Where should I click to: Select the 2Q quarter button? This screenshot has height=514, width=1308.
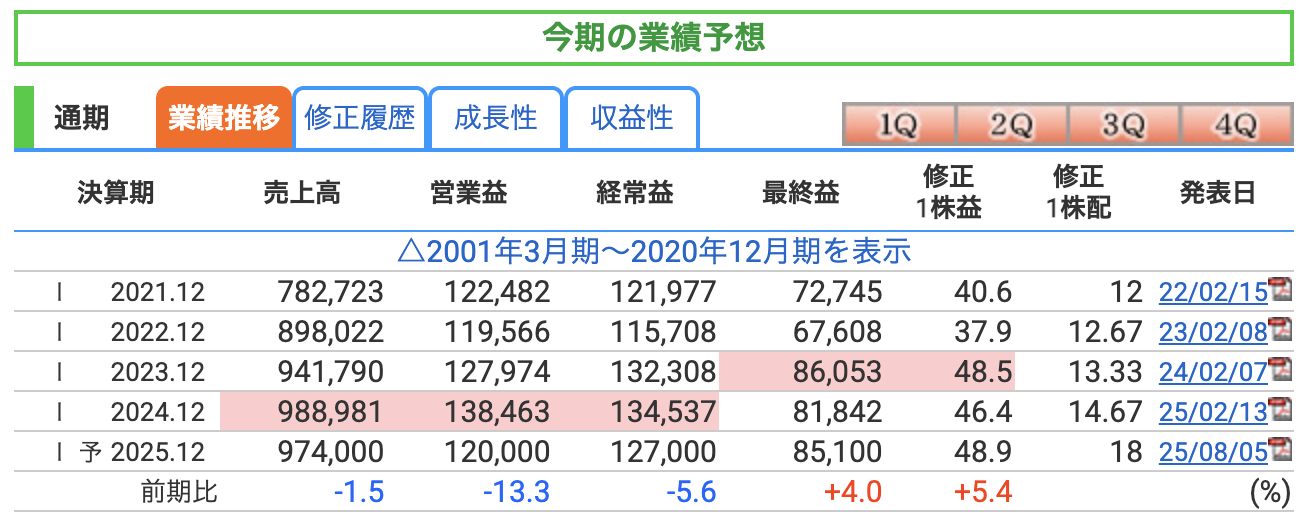(x=1011, y=125)
